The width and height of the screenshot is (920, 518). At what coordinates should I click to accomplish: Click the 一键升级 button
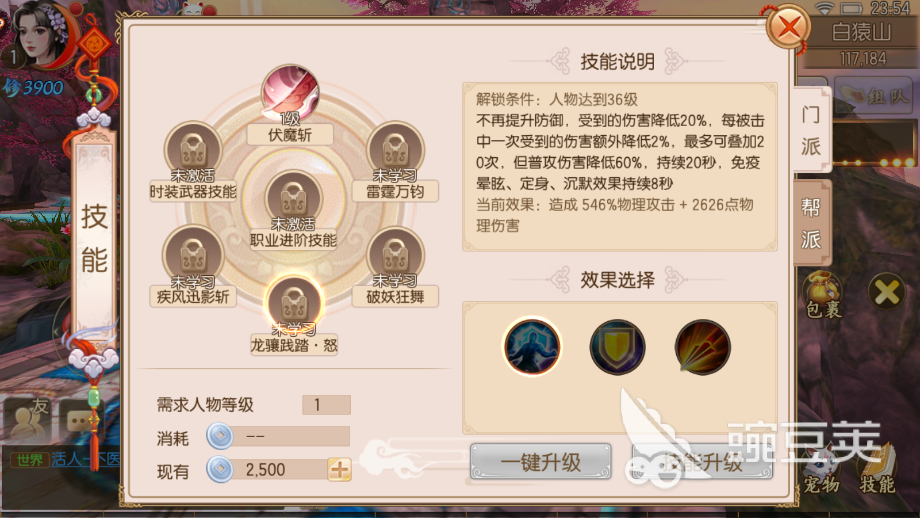click(x=540, y=462)
